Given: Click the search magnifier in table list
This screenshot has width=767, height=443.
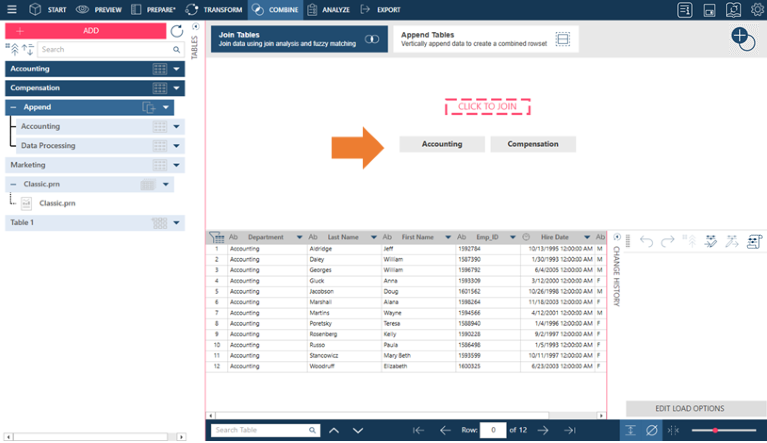Looking at the screenshot, I should [x=177, y=49].
